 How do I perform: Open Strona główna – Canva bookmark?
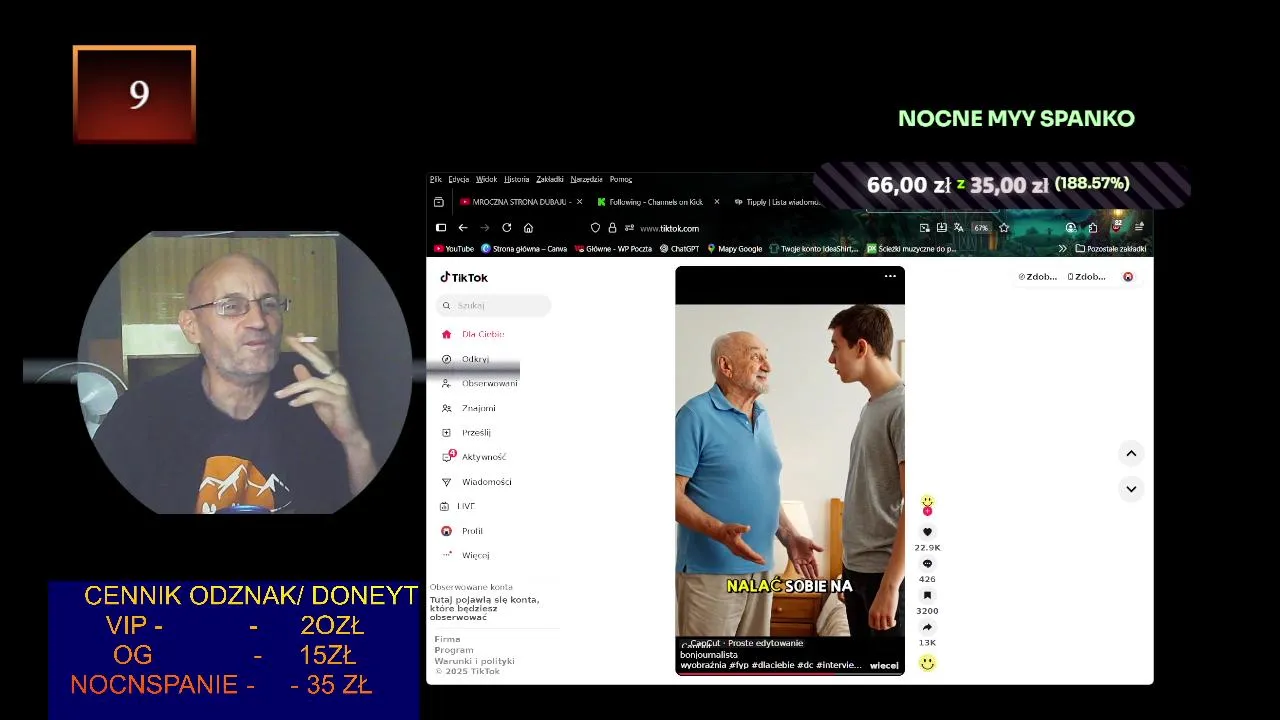pos(524,249)
